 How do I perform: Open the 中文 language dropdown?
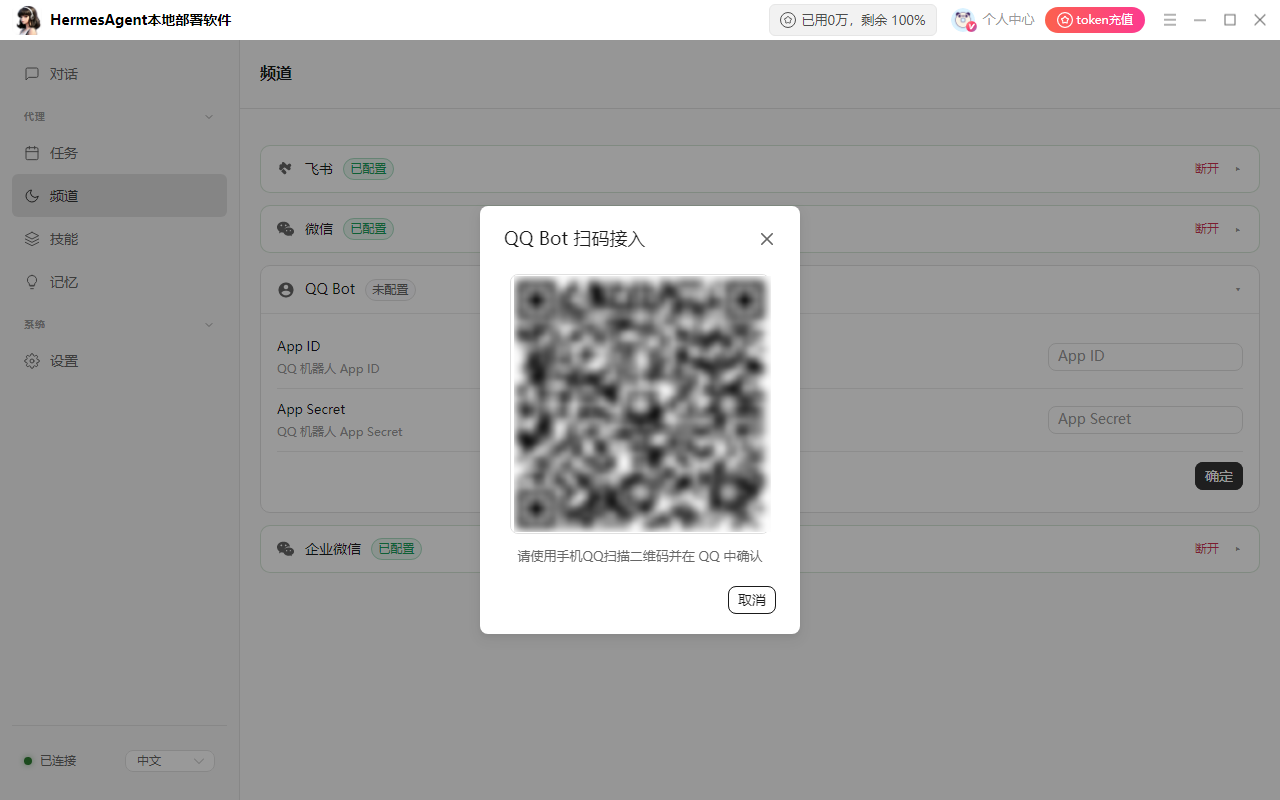[170, 761]
